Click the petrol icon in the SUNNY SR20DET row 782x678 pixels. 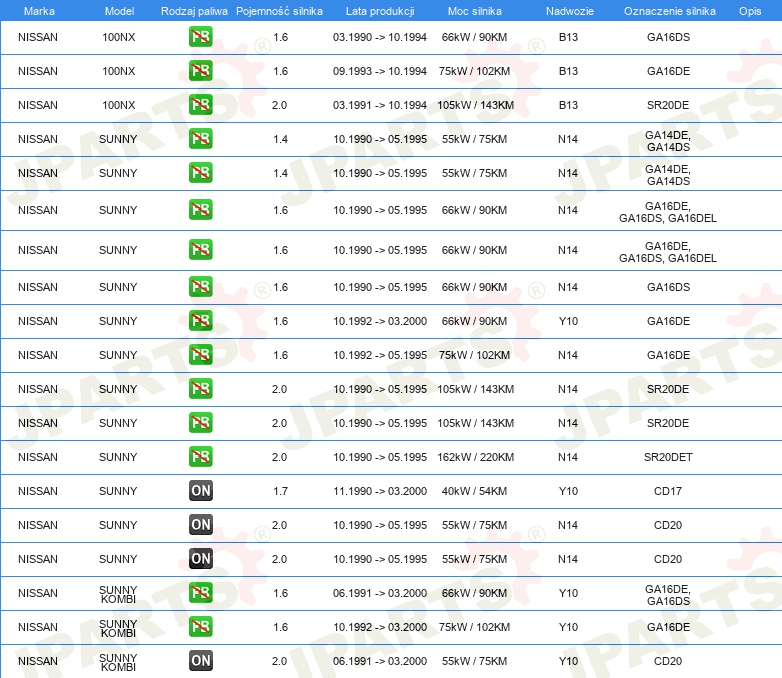point(200,457)
